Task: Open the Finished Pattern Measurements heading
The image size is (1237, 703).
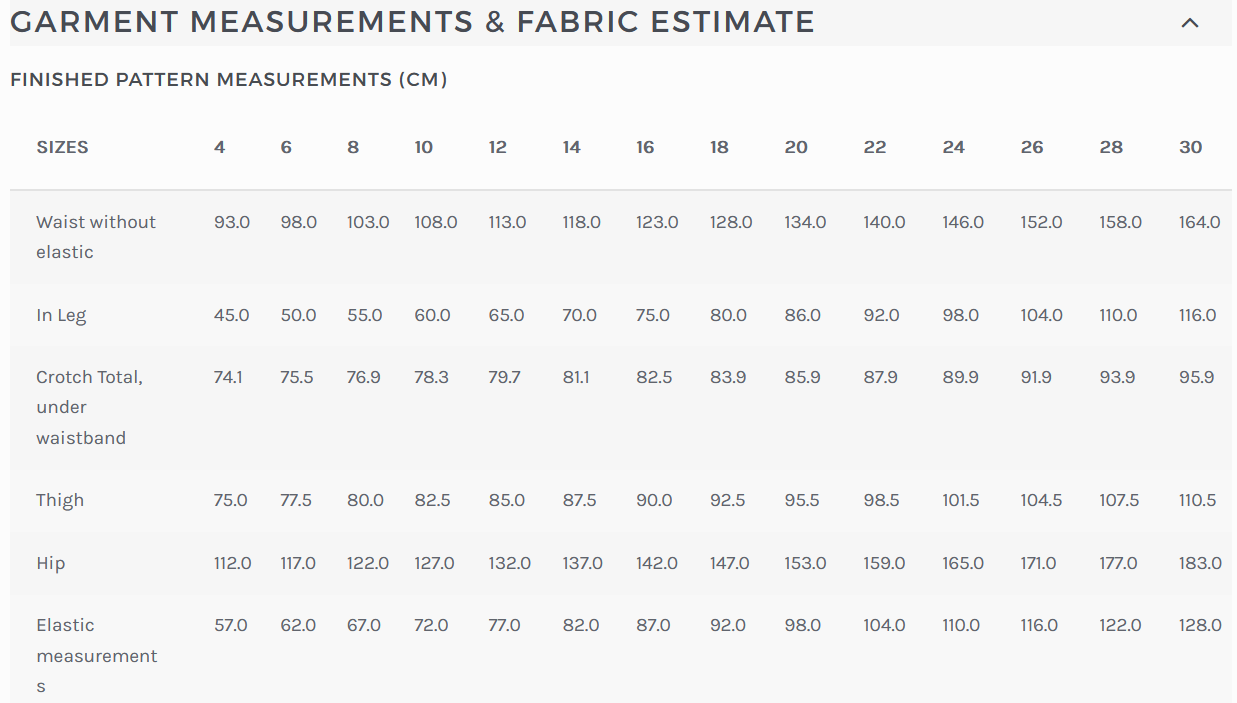Action: [x=227, y=79]
